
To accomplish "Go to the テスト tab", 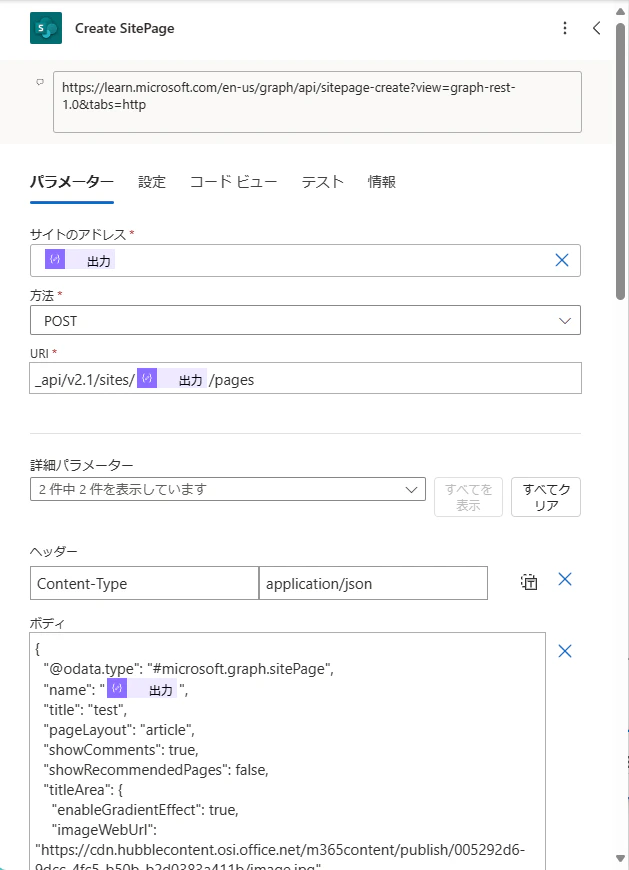I will [322, 182].
